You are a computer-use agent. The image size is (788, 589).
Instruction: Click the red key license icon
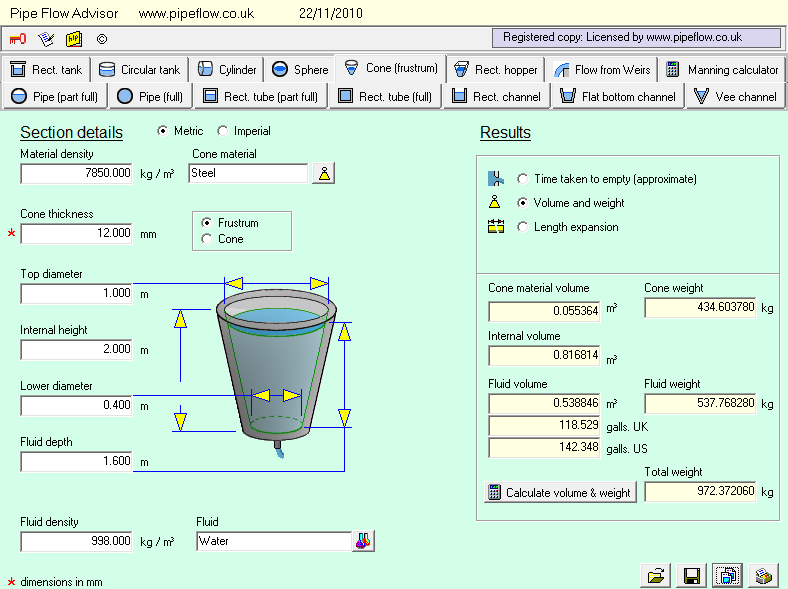tap(18, 39)
